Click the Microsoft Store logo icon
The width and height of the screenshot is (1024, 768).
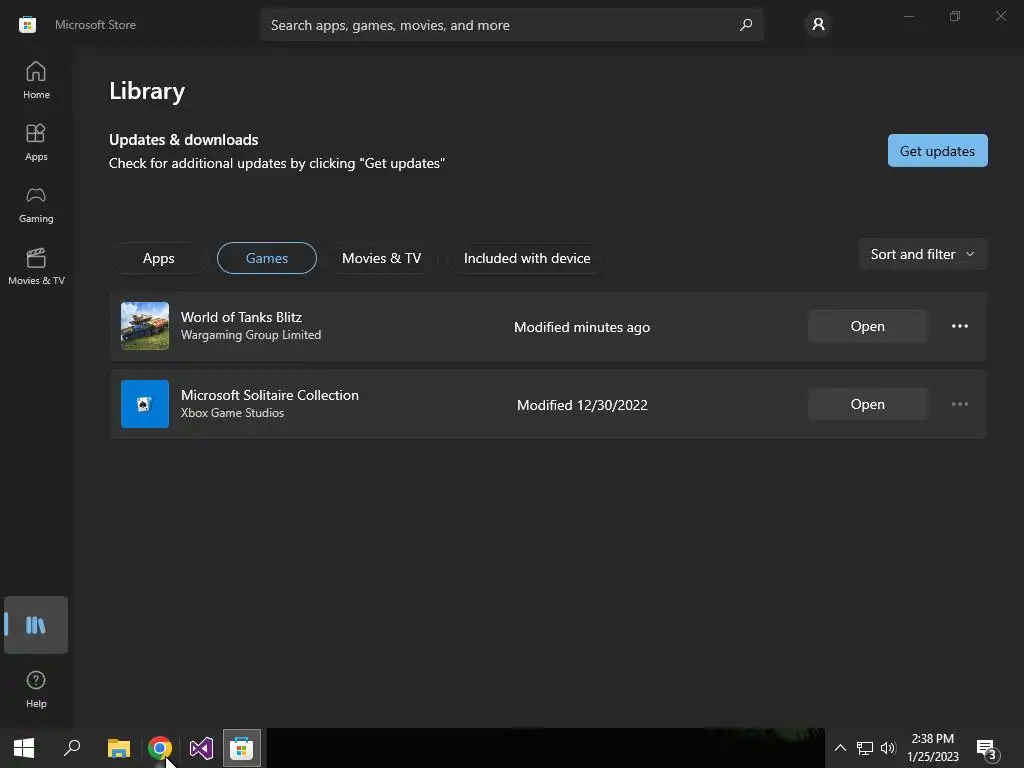[27, 25]
